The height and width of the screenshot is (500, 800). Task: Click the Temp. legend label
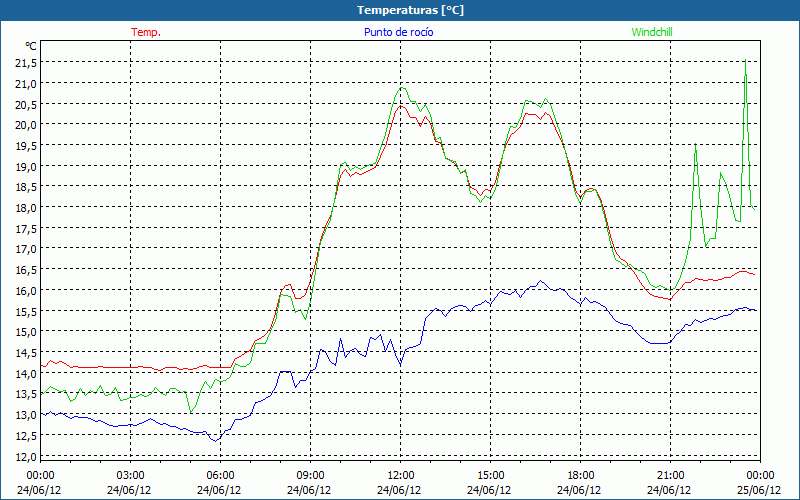(146, 32)
